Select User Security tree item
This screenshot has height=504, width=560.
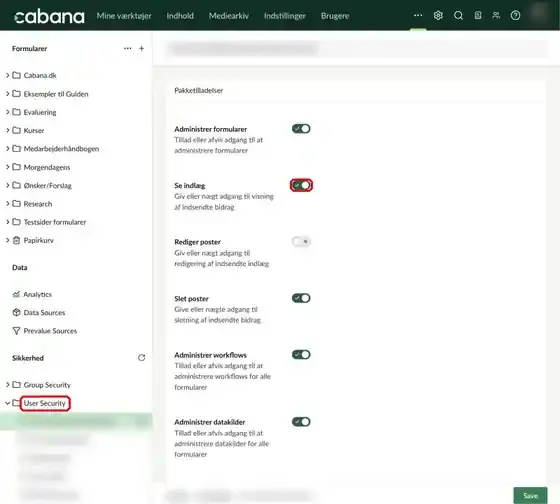(x=45, y=403)
